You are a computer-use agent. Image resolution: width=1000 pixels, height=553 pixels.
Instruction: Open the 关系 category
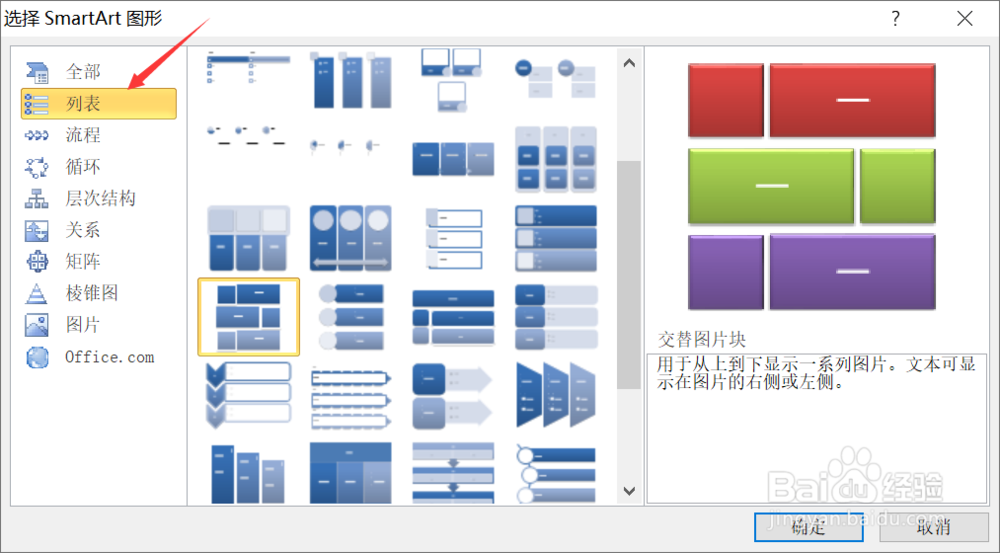99,230
